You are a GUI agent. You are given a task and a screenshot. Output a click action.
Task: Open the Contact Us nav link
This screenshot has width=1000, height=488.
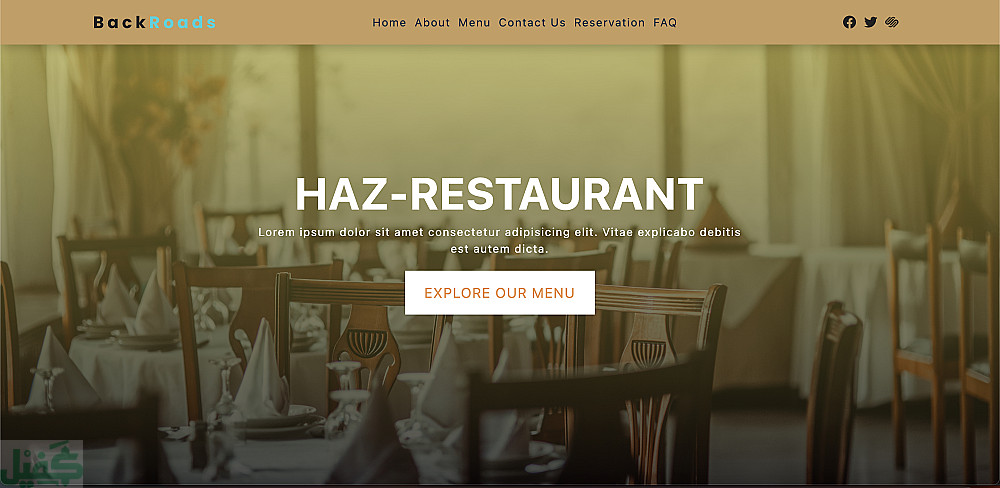[x=532, y=22]
